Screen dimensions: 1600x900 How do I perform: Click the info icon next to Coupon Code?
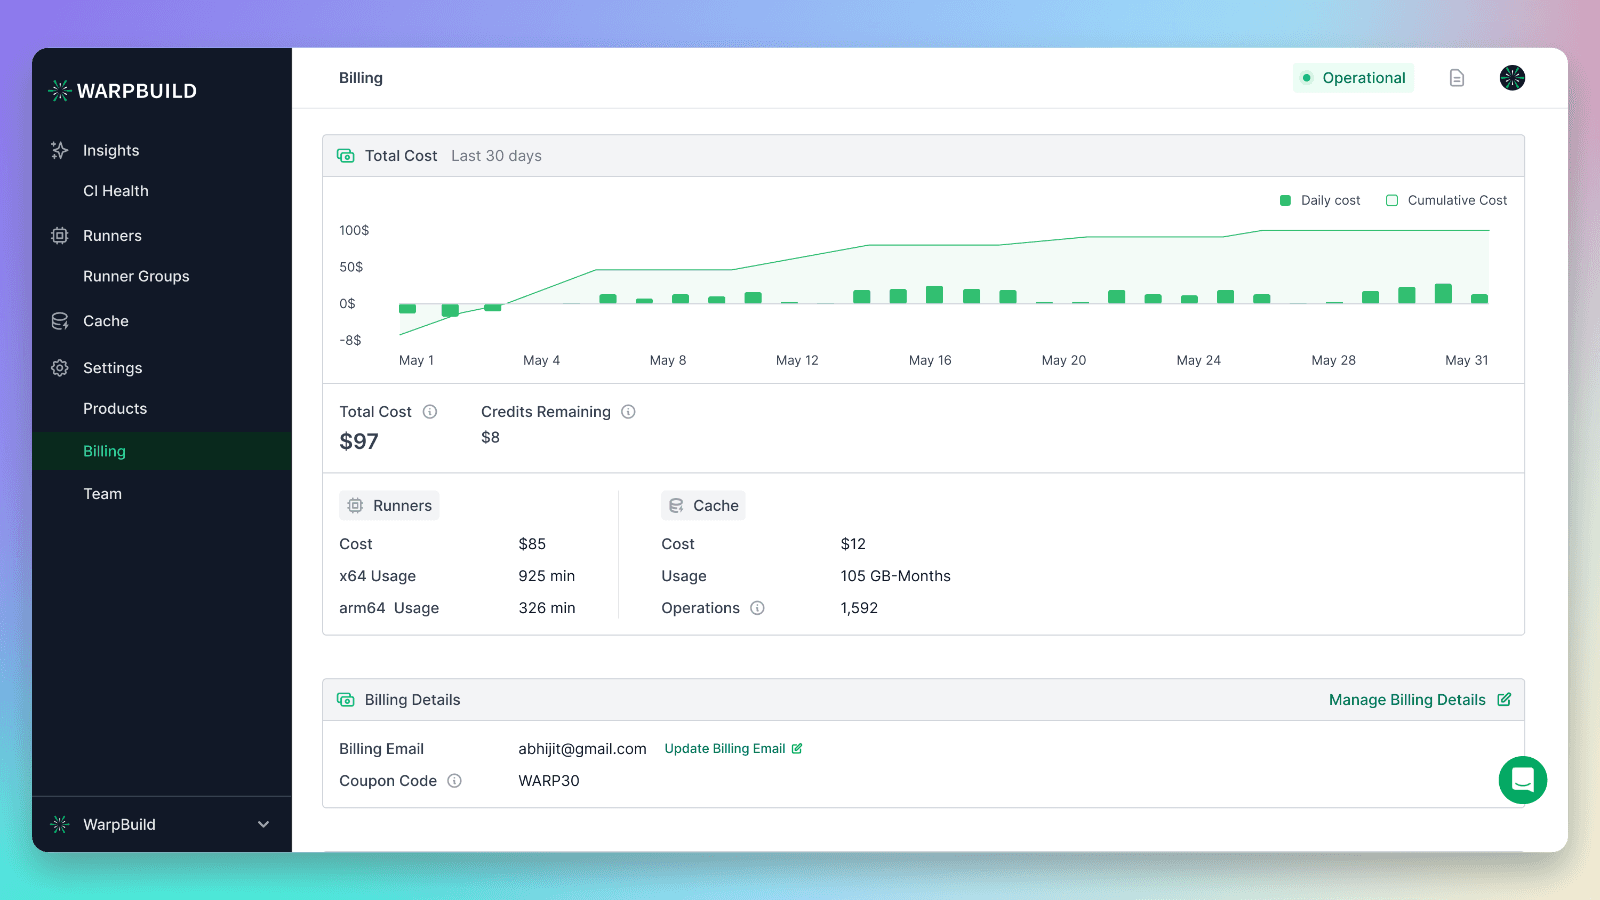click(x=456, y=781)
